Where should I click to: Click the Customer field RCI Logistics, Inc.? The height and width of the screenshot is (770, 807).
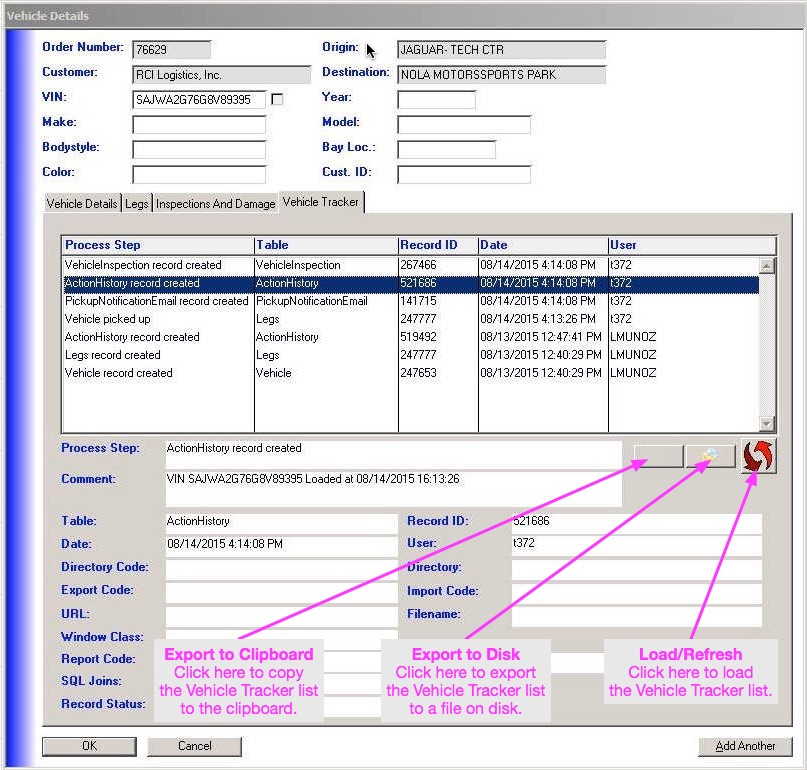tap(221, 75)
